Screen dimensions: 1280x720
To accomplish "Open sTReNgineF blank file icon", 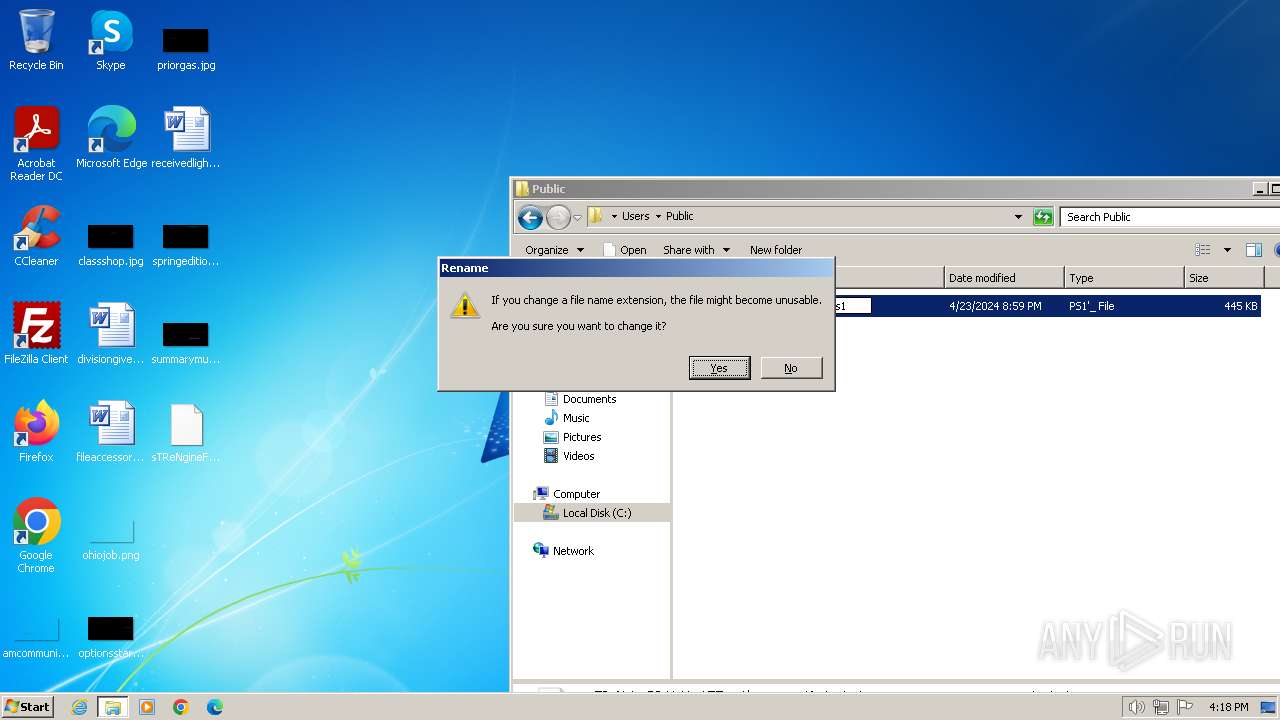I will click(x=186, y=431).
